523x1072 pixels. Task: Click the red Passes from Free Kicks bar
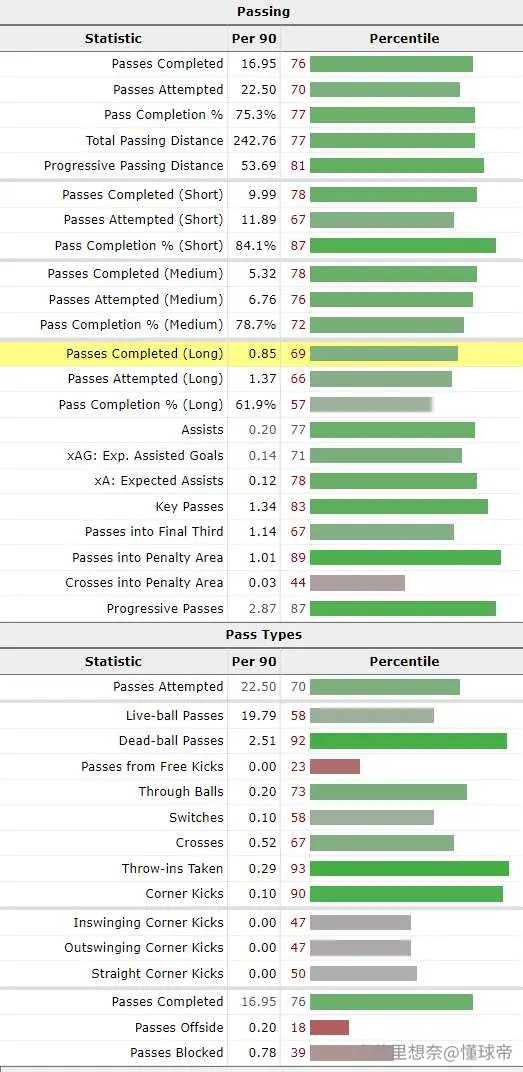click(334, 766)
